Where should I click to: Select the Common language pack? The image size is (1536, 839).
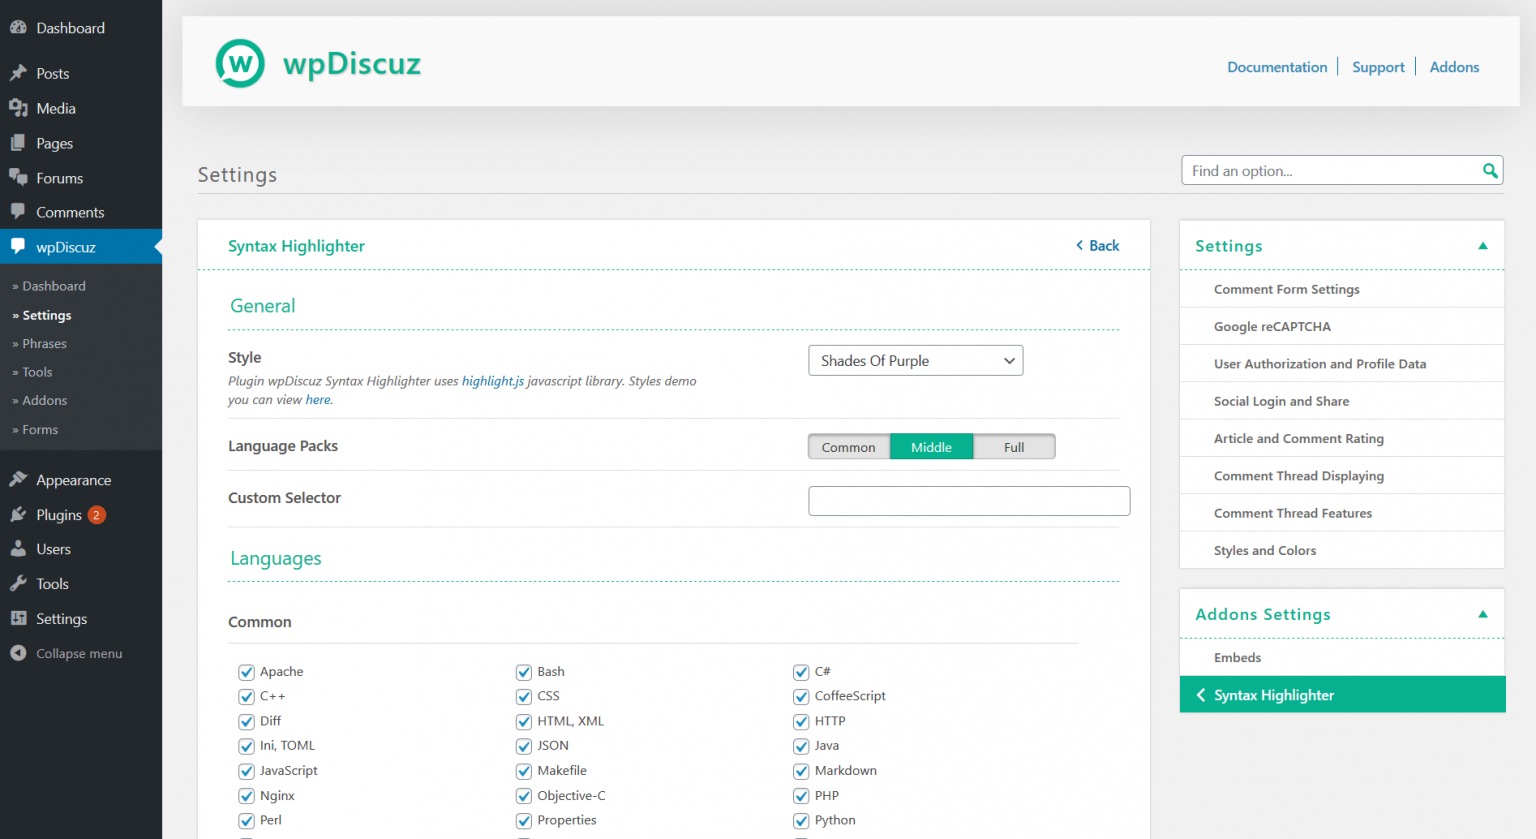849,447
